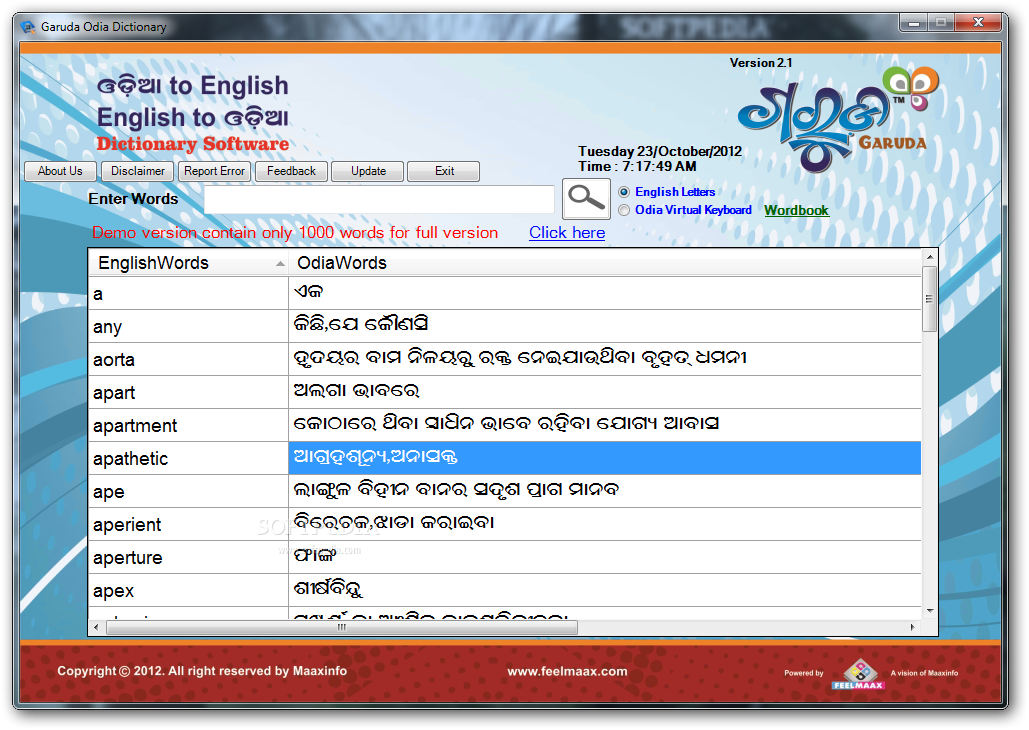The image size is (1029, 730).
Task: Select the English Letters radio button
Action: (x=624, y=192)
